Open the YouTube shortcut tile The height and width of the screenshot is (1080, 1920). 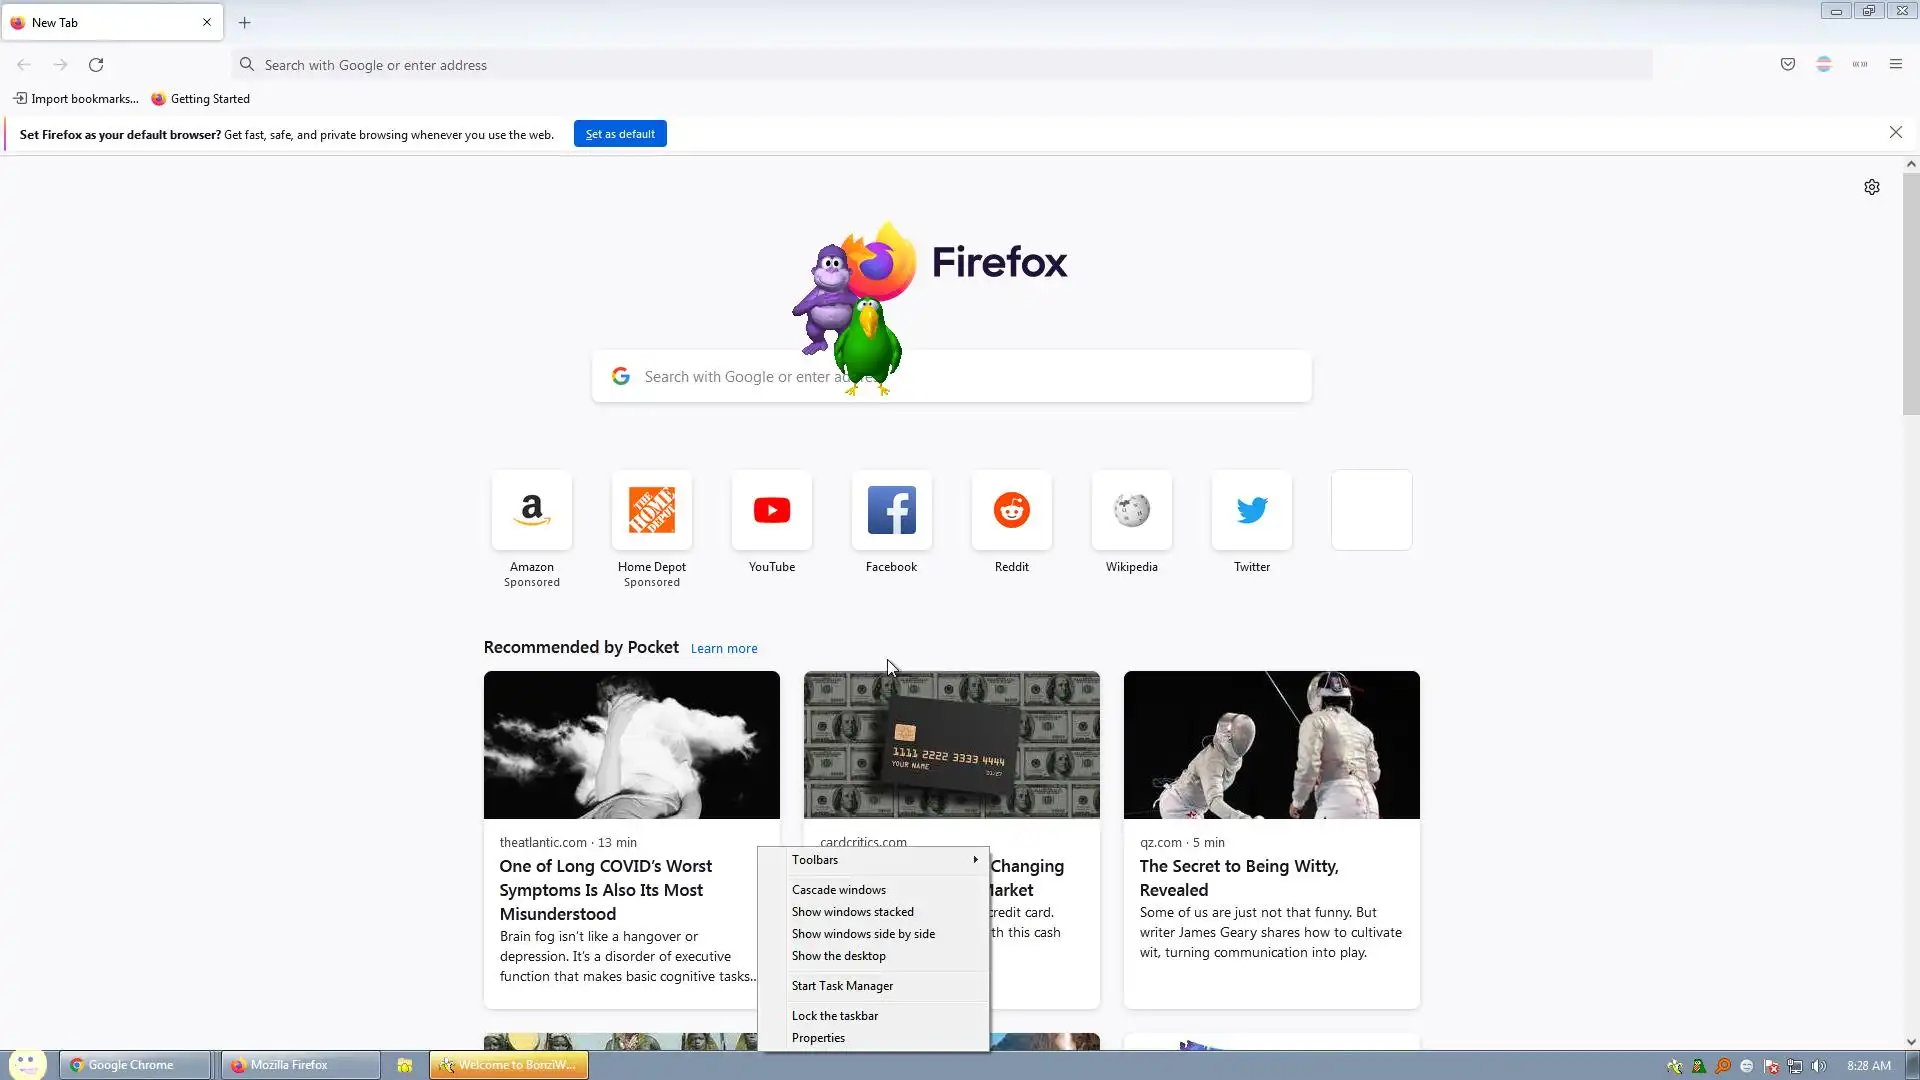[771, 511]
